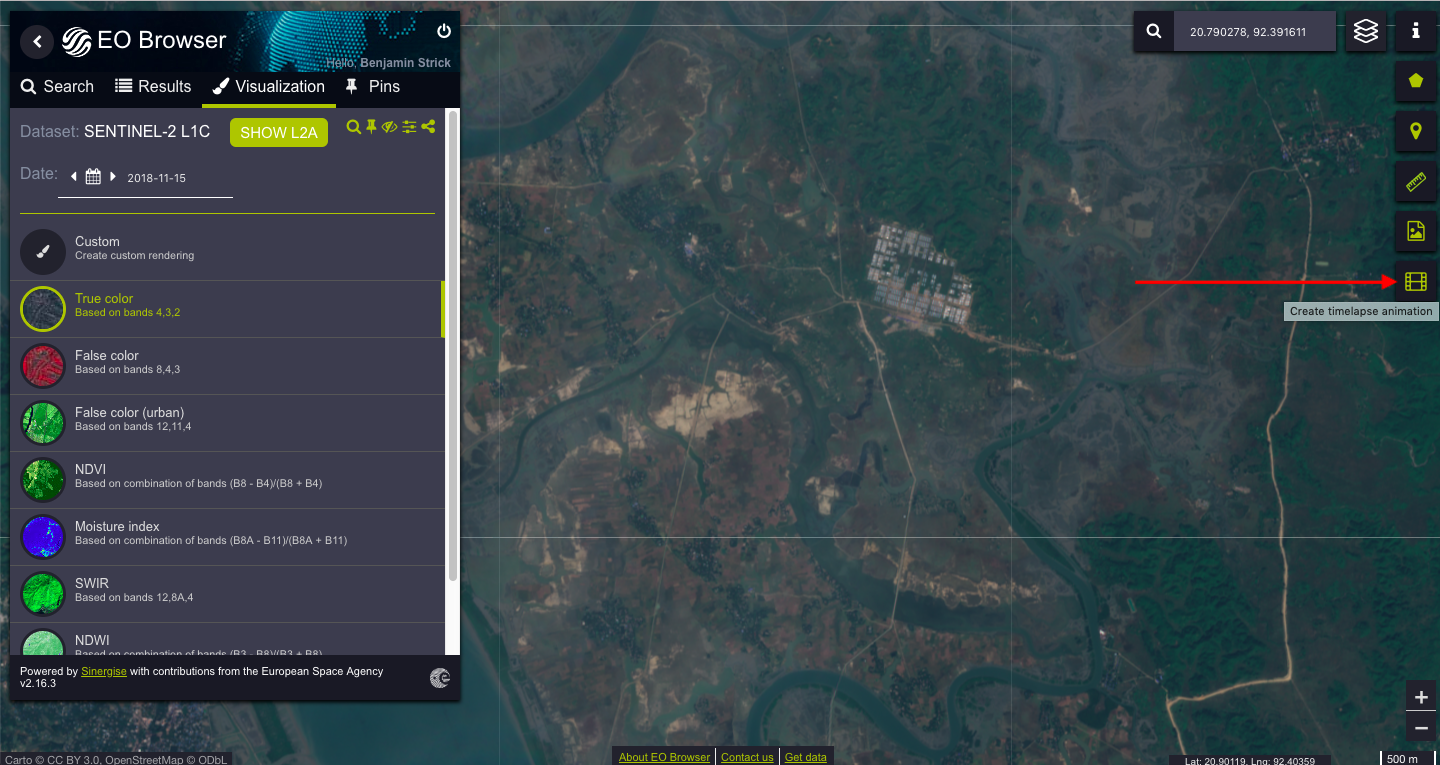
Task: Go to next date with right arrow
Action: [113, 177]
